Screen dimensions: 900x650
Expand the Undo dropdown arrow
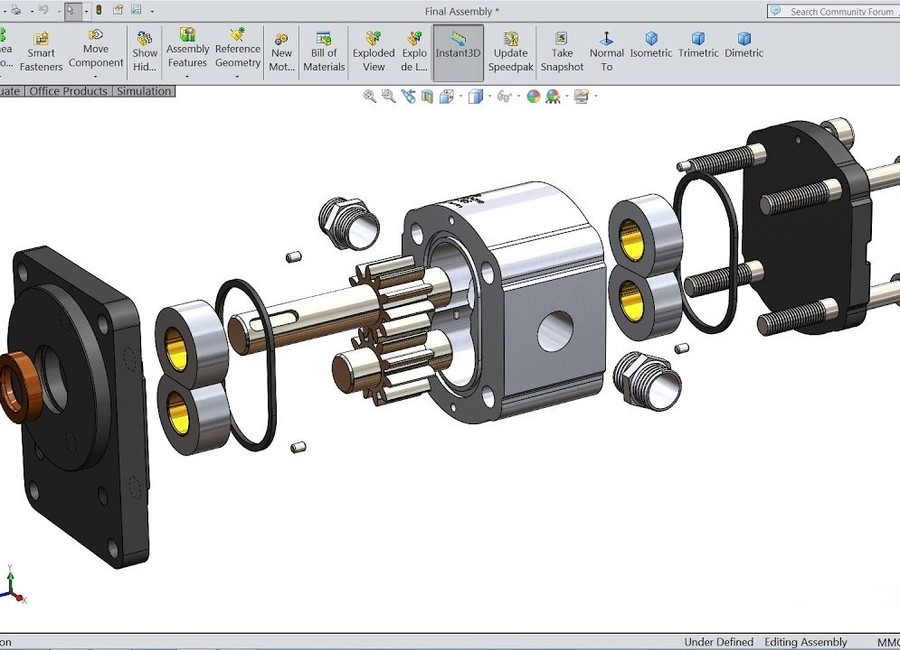click(58, 11)
